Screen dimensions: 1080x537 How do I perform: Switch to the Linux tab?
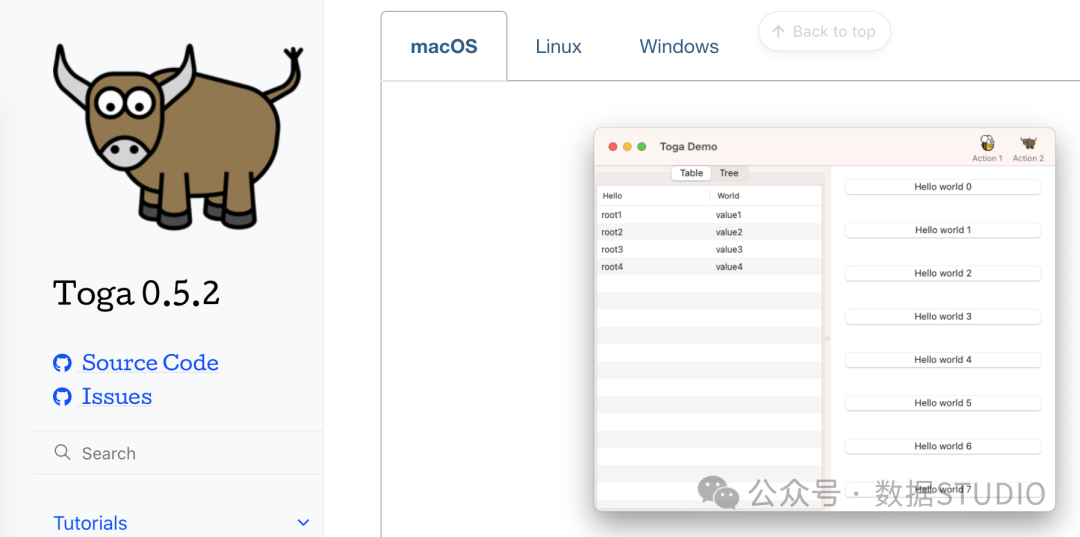pos(559,46)
